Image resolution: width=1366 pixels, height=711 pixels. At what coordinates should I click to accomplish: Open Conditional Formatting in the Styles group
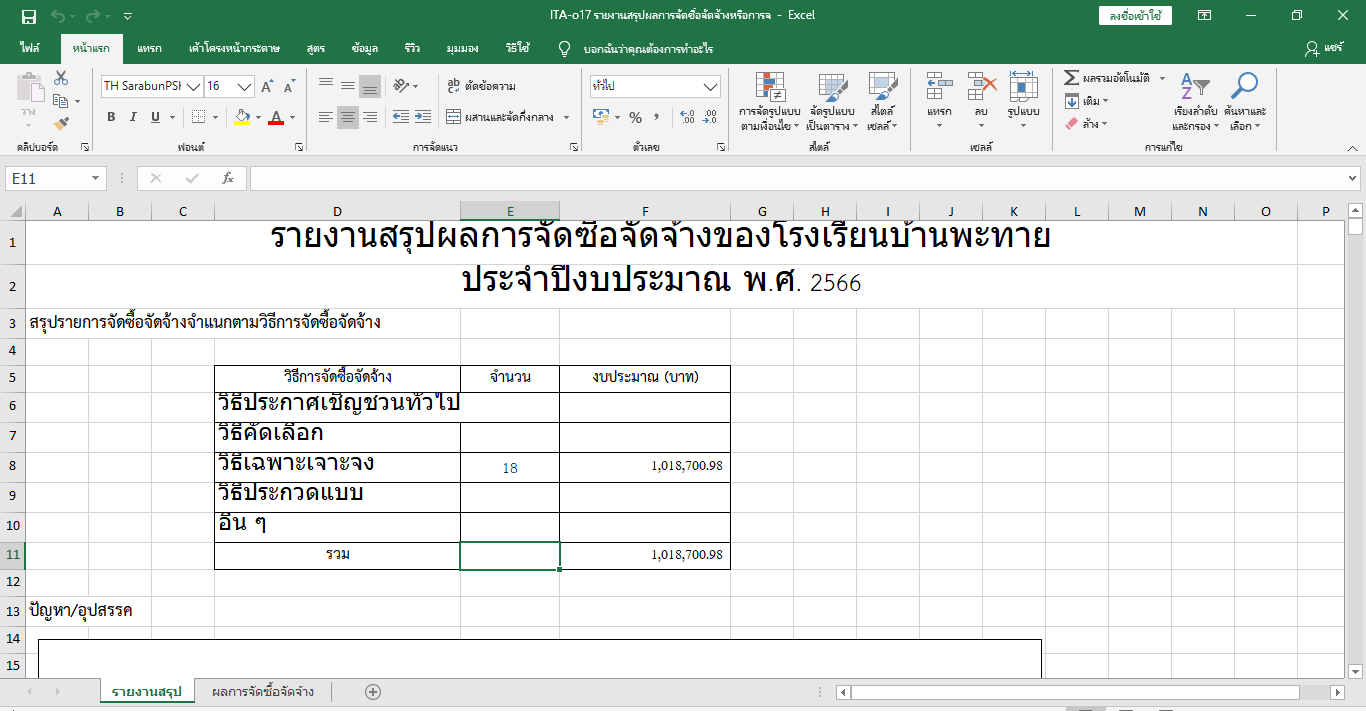tap(769, 102)
